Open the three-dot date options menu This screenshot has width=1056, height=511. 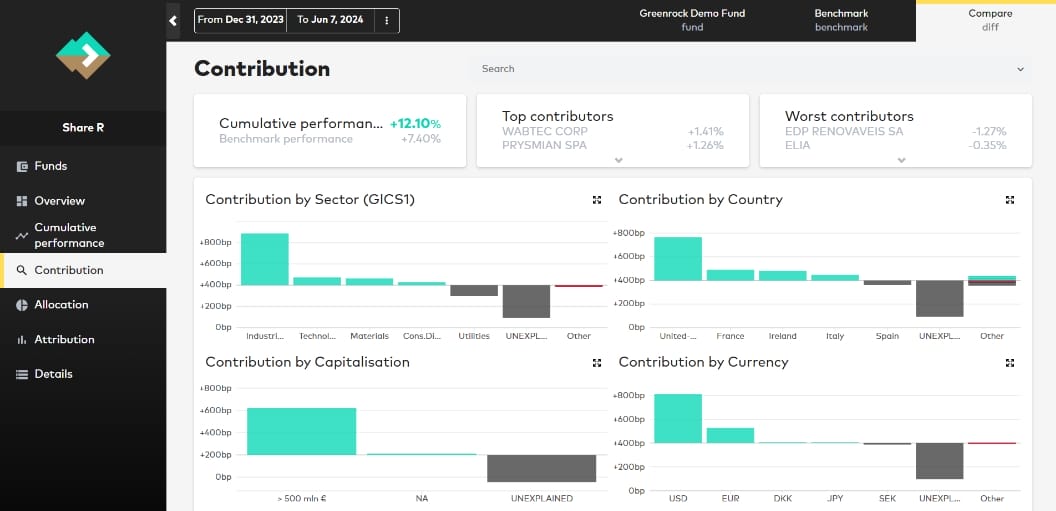(386, 20)
